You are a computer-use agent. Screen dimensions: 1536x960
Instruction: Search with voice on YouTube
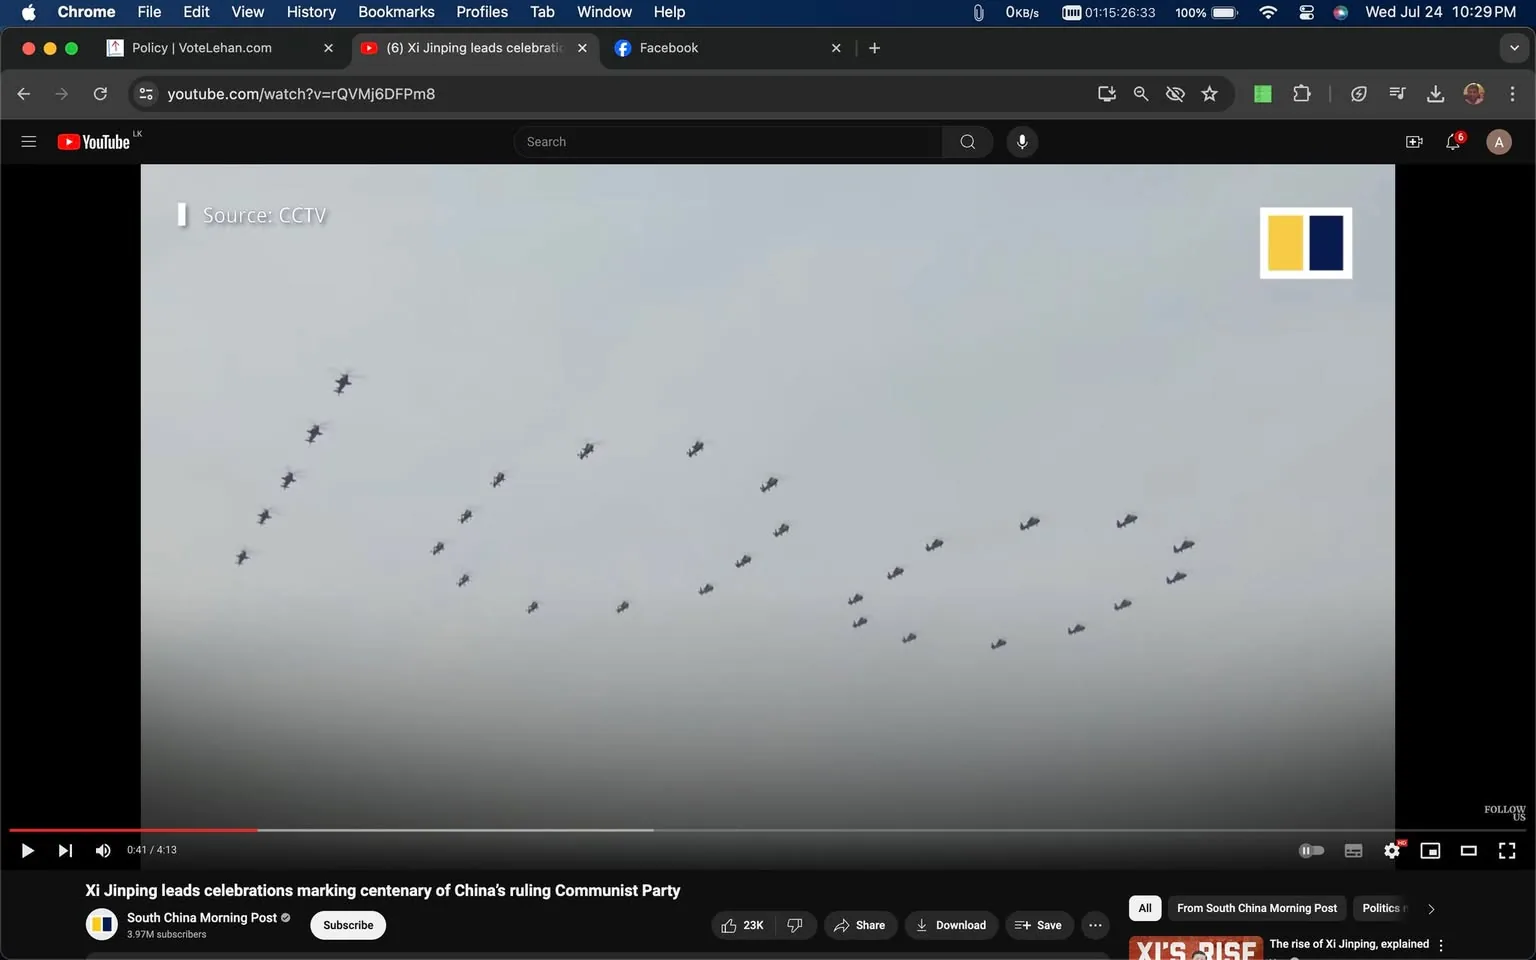click(1022, 141)
